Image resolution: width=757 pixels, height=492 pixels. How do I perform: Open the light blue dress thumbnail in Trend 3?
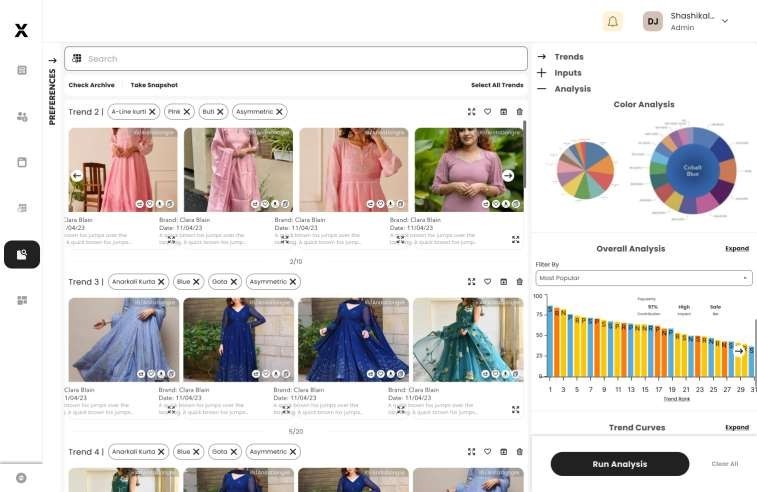pos(124,339)
